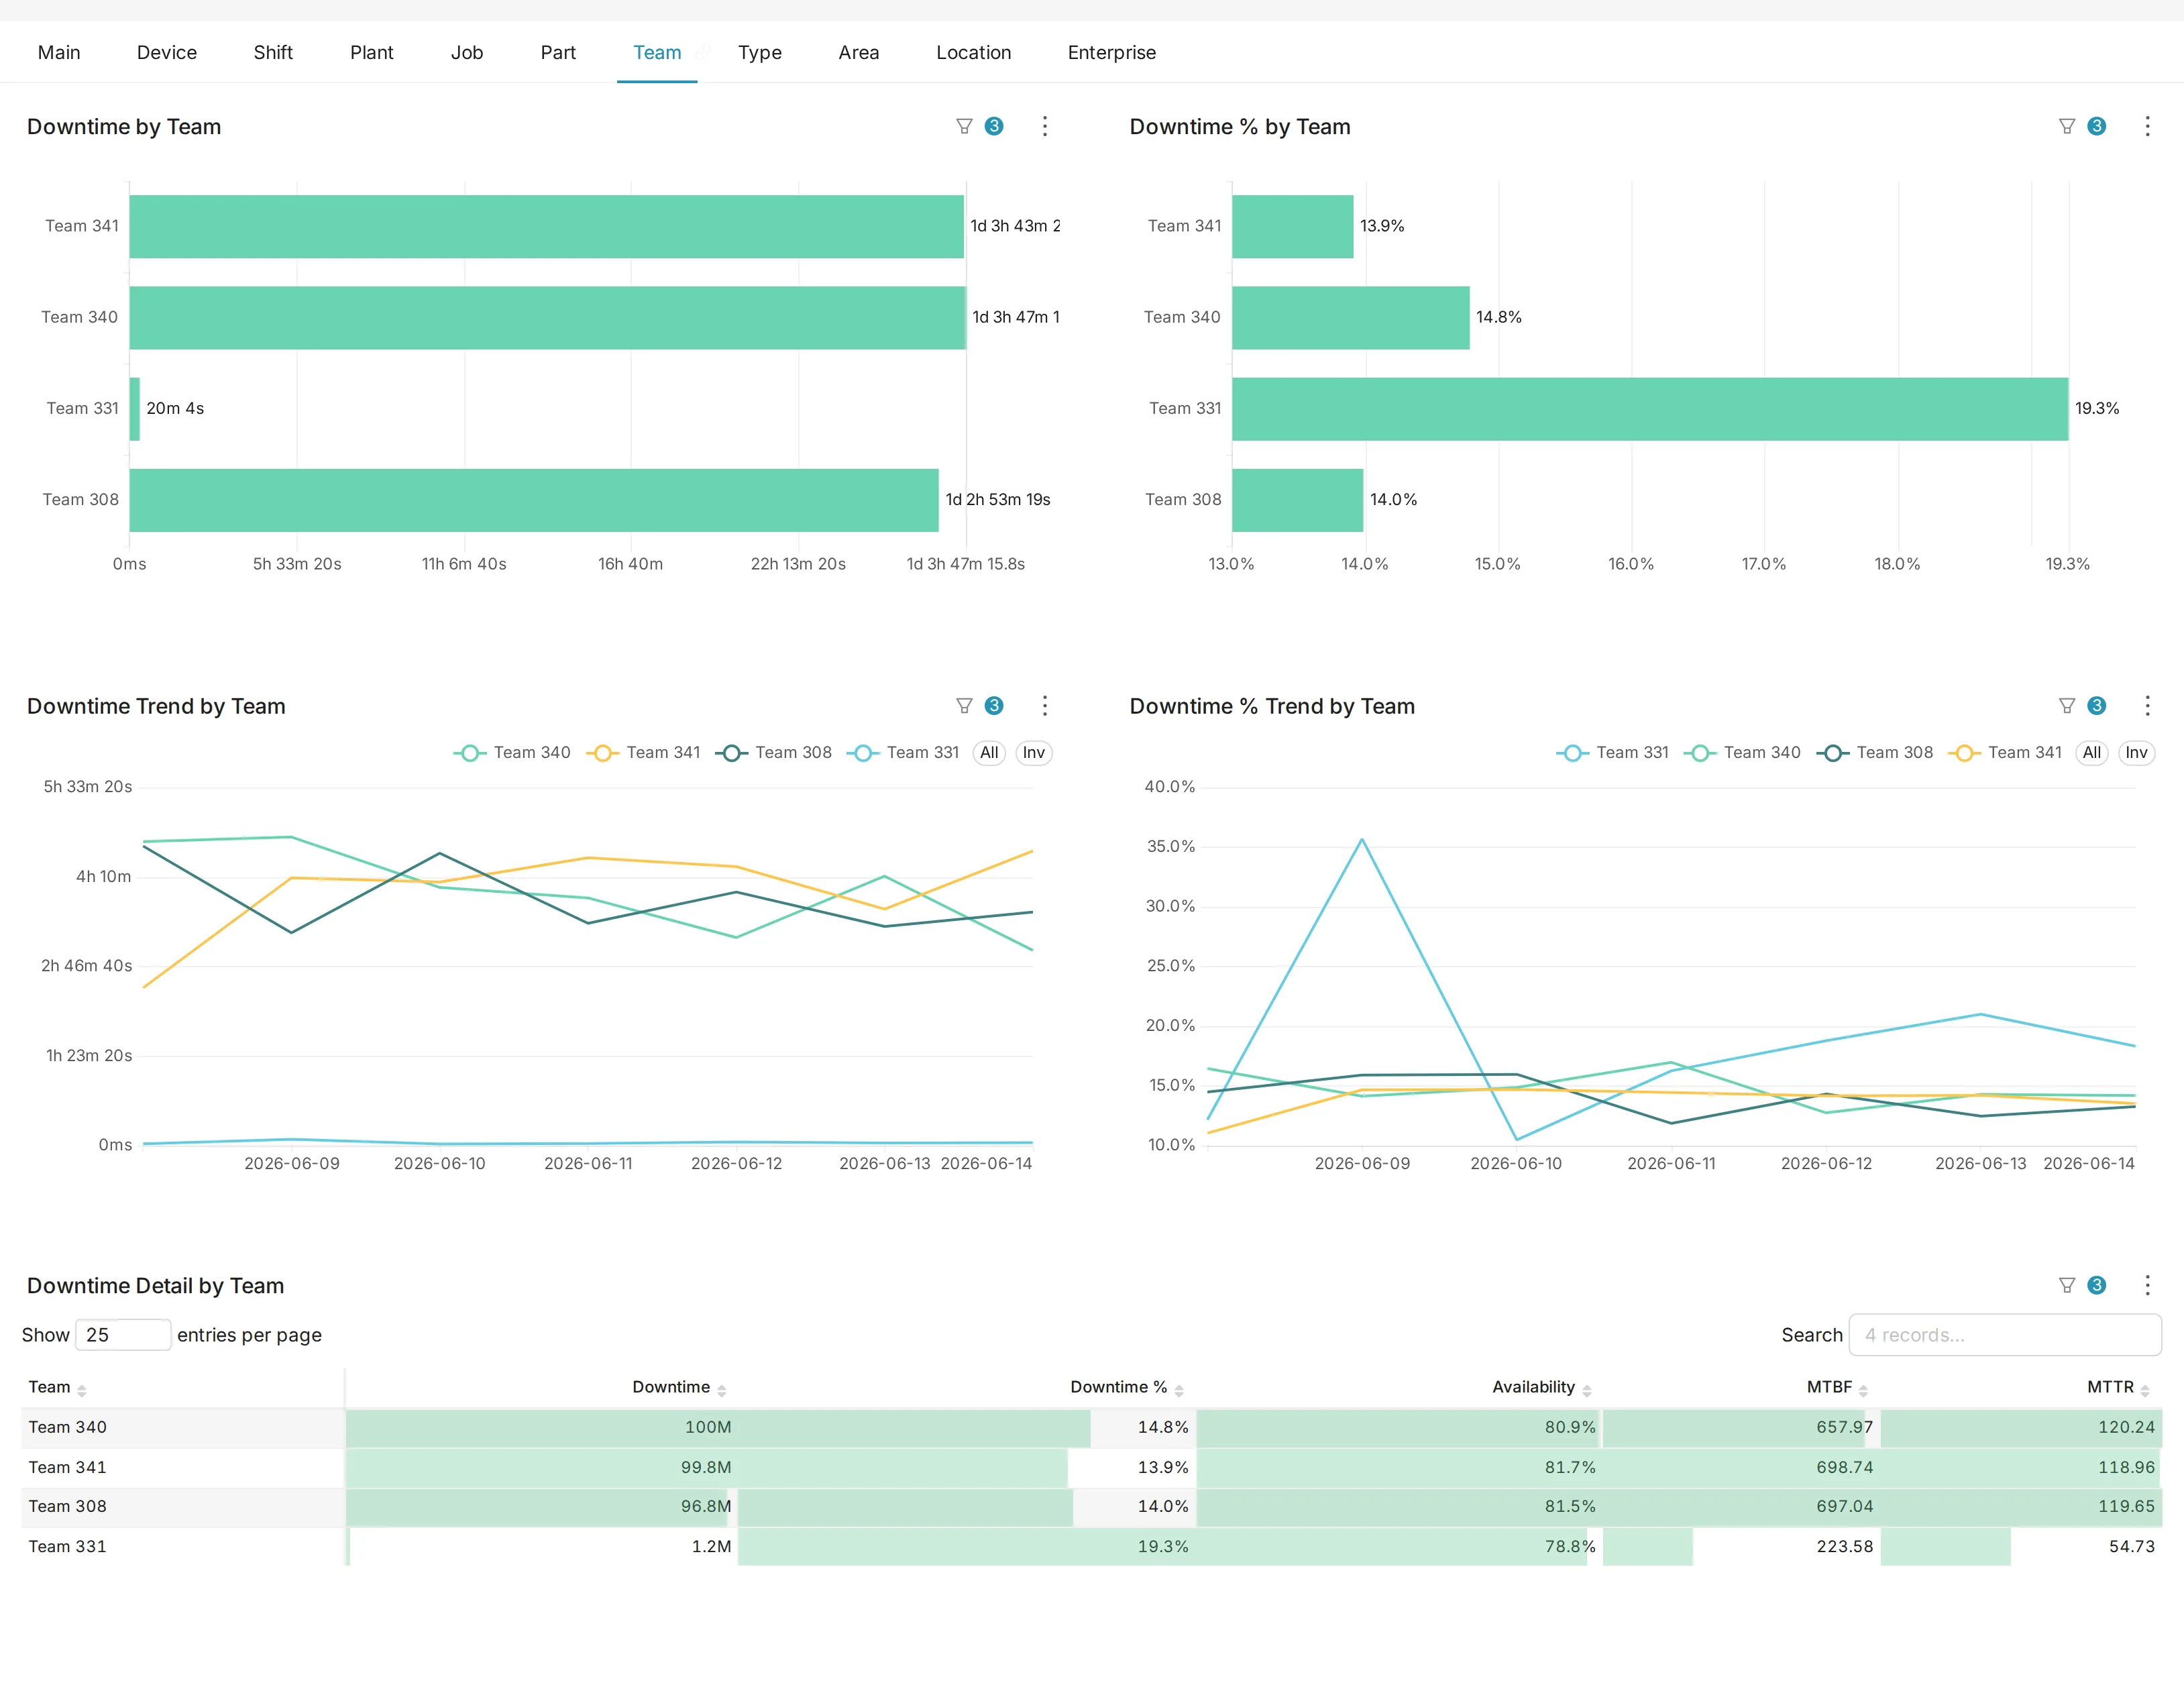Switch to the Location tab
This screenshot has width=2184, height=1693.
point(974,52)
